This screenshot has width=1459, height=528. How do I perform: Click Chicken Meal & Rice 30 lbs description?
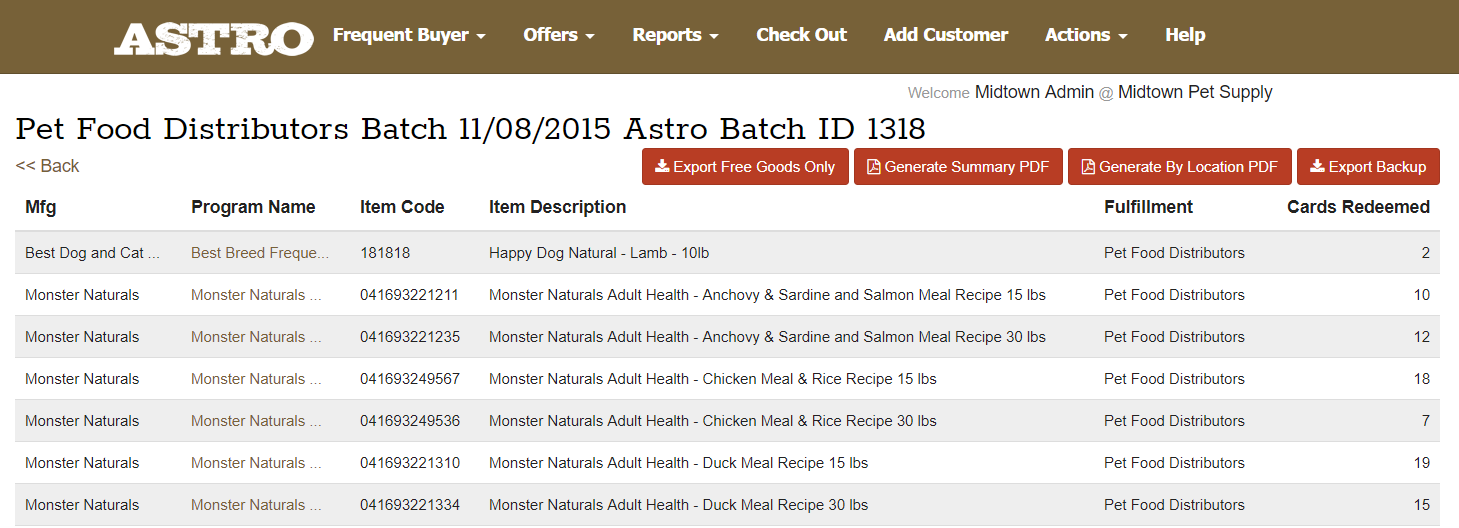[713, 421]
